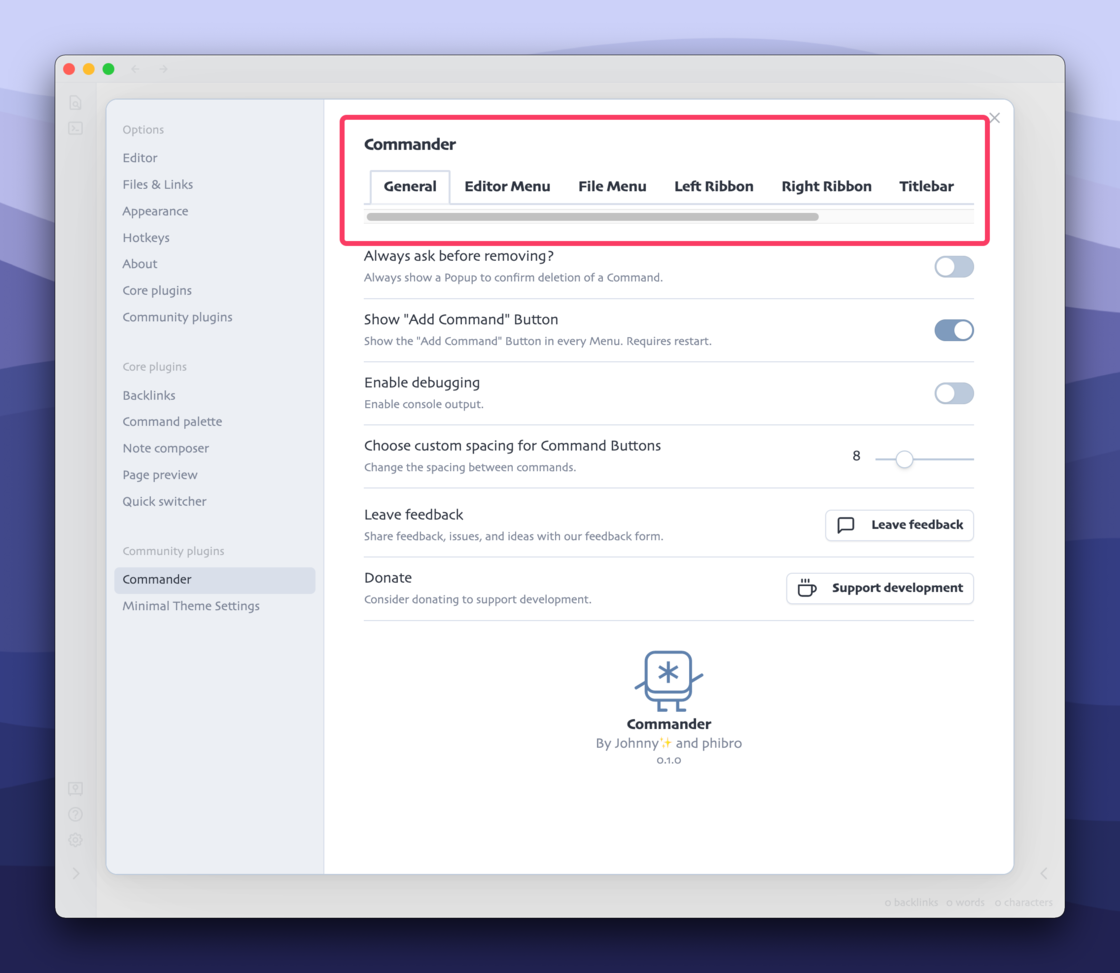This screenshot has width=1120, height=973.
Task: Disable Show "Add Command" Button switch
Action: [954, 330]
